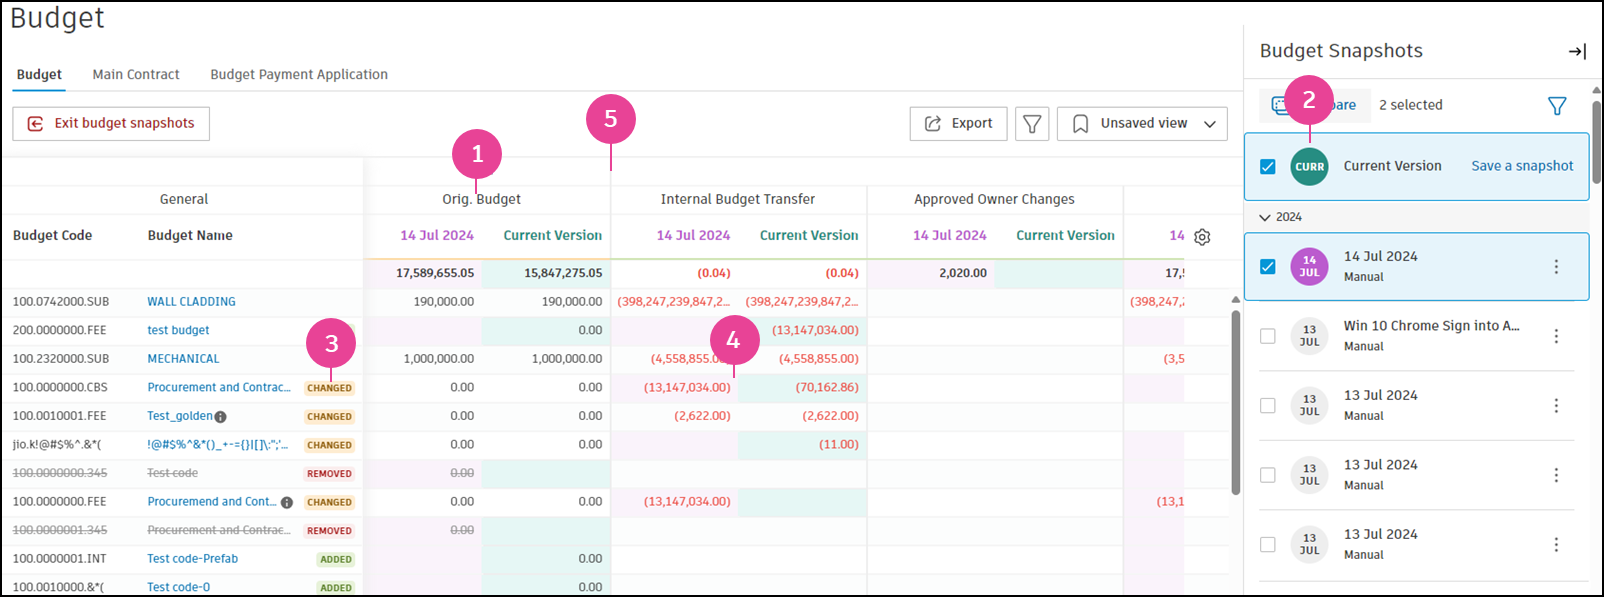This screenshot has width=1604, height=597.
Task: Click the Budget Name column header
Action: (x=190, y=236)
